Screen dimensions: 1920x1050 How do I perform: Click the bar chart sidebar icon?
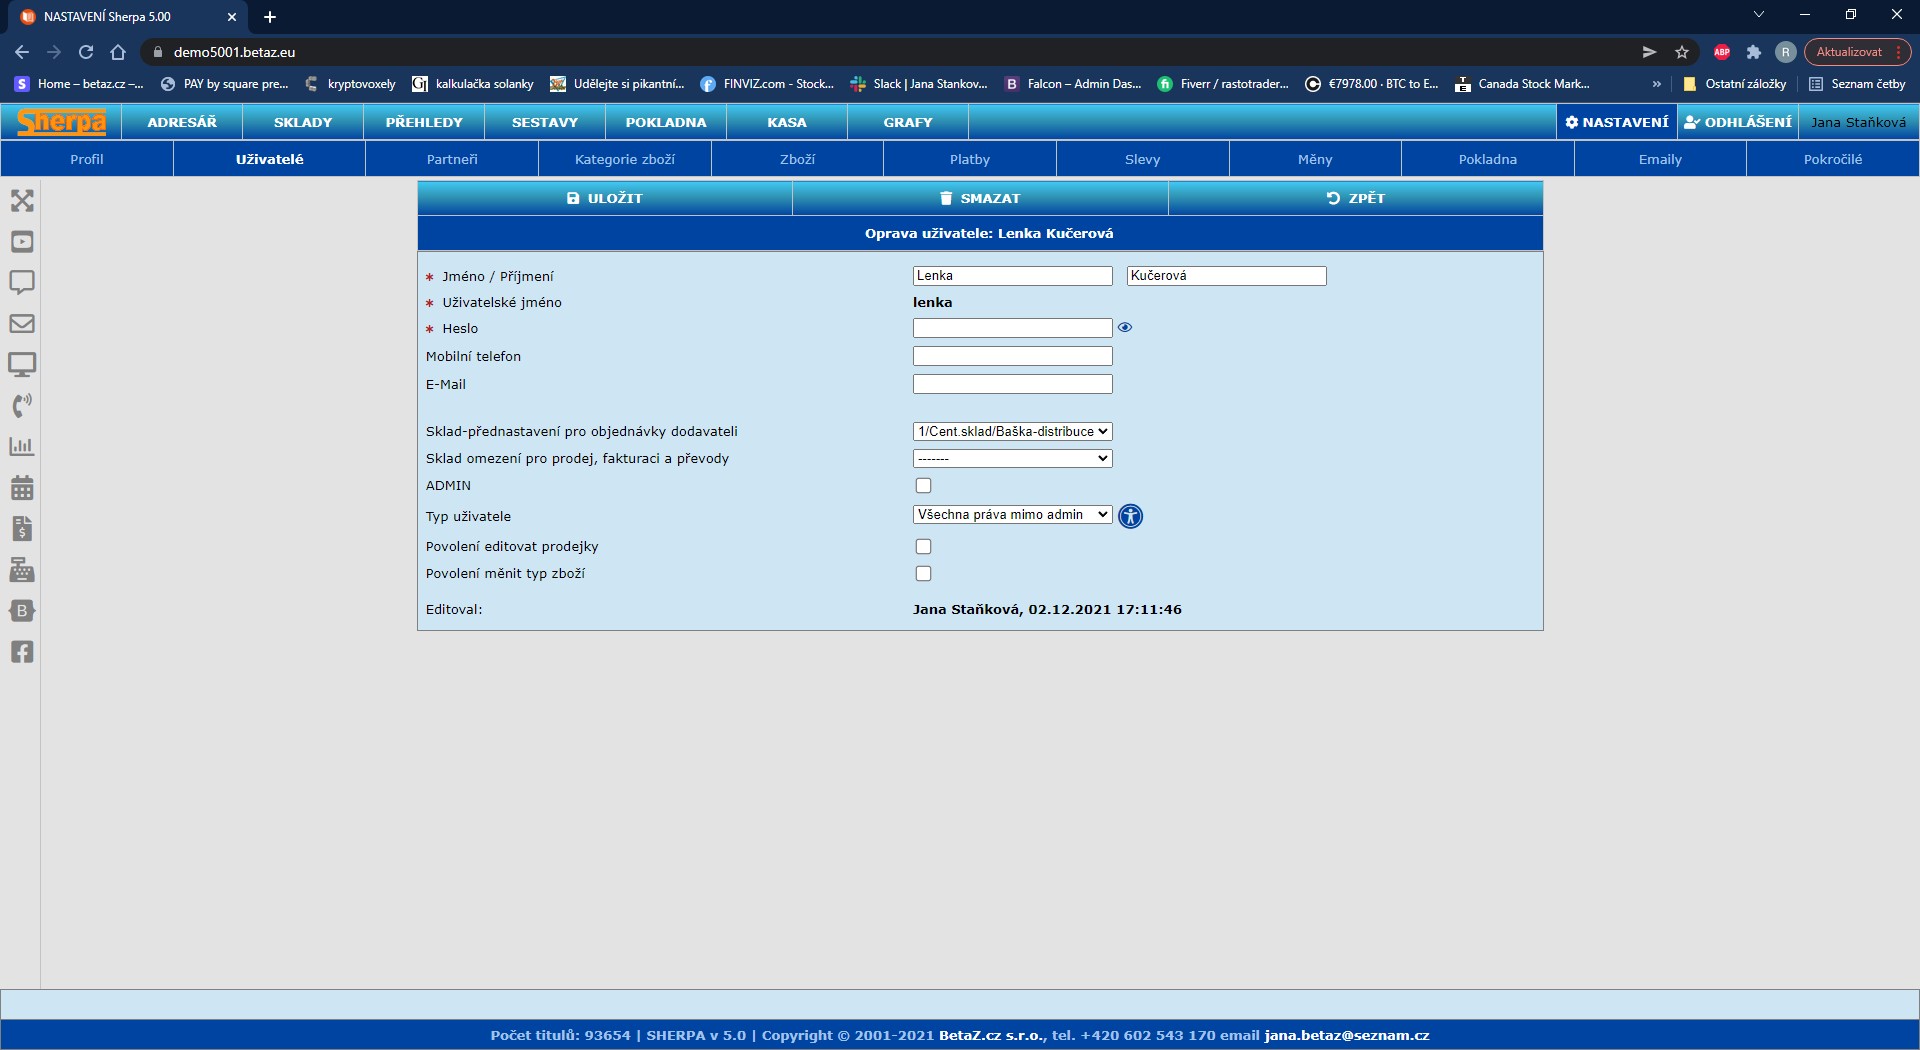[22, 447]
